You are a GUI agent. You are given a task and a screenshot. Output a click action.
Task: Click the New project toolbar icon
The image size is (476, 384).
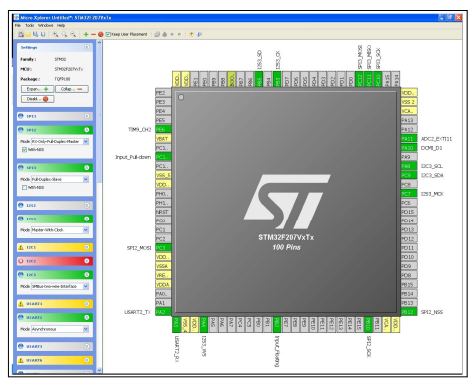21,34
